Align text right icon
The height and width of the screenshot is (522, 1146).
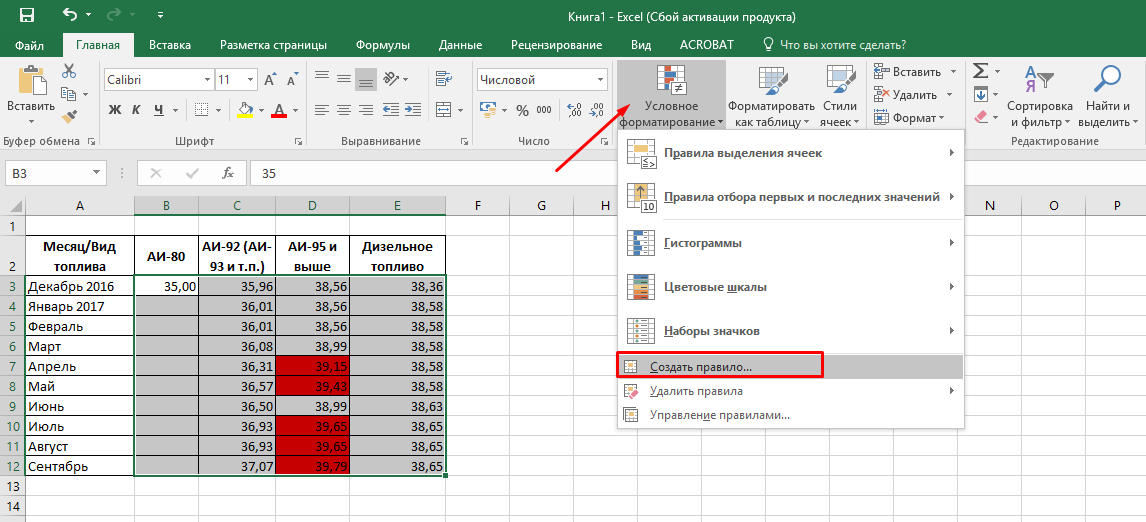(x=365, y=110)
